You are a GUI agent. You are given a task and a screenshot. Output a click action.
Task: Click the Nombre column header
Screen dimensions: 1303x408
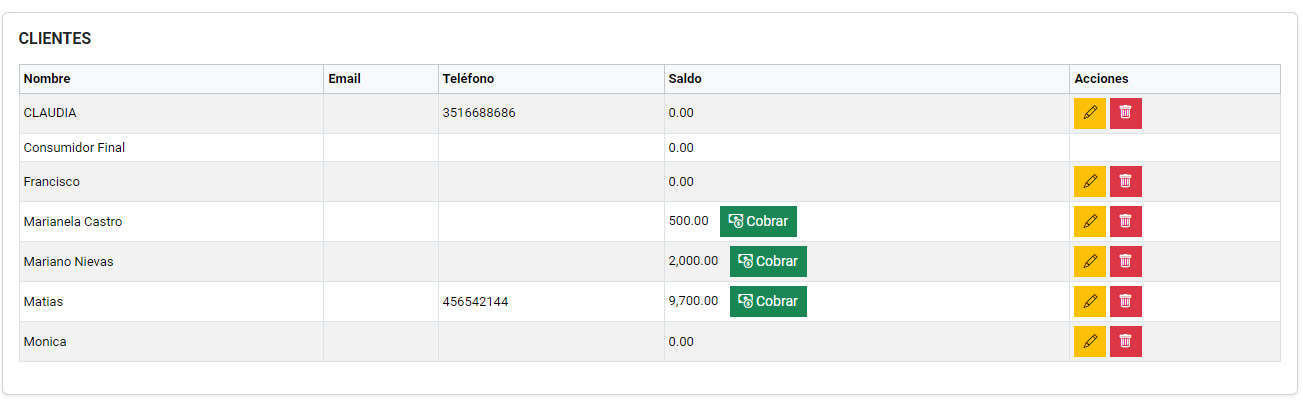pos(47,79)
